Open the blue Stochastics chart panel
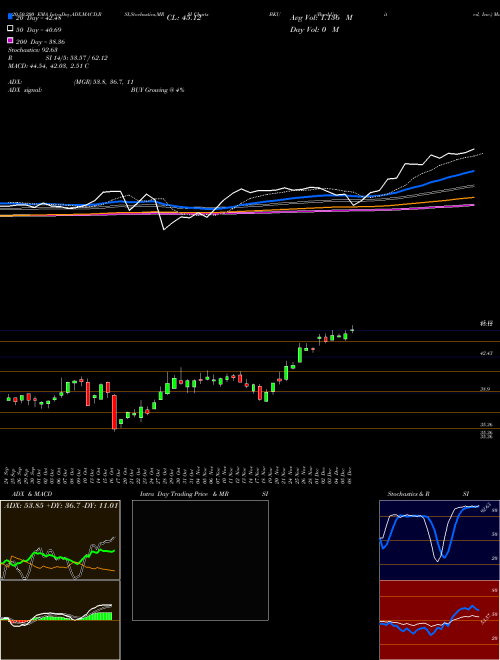The width and height of the screenshot is (500, 660). pos(439,540)
